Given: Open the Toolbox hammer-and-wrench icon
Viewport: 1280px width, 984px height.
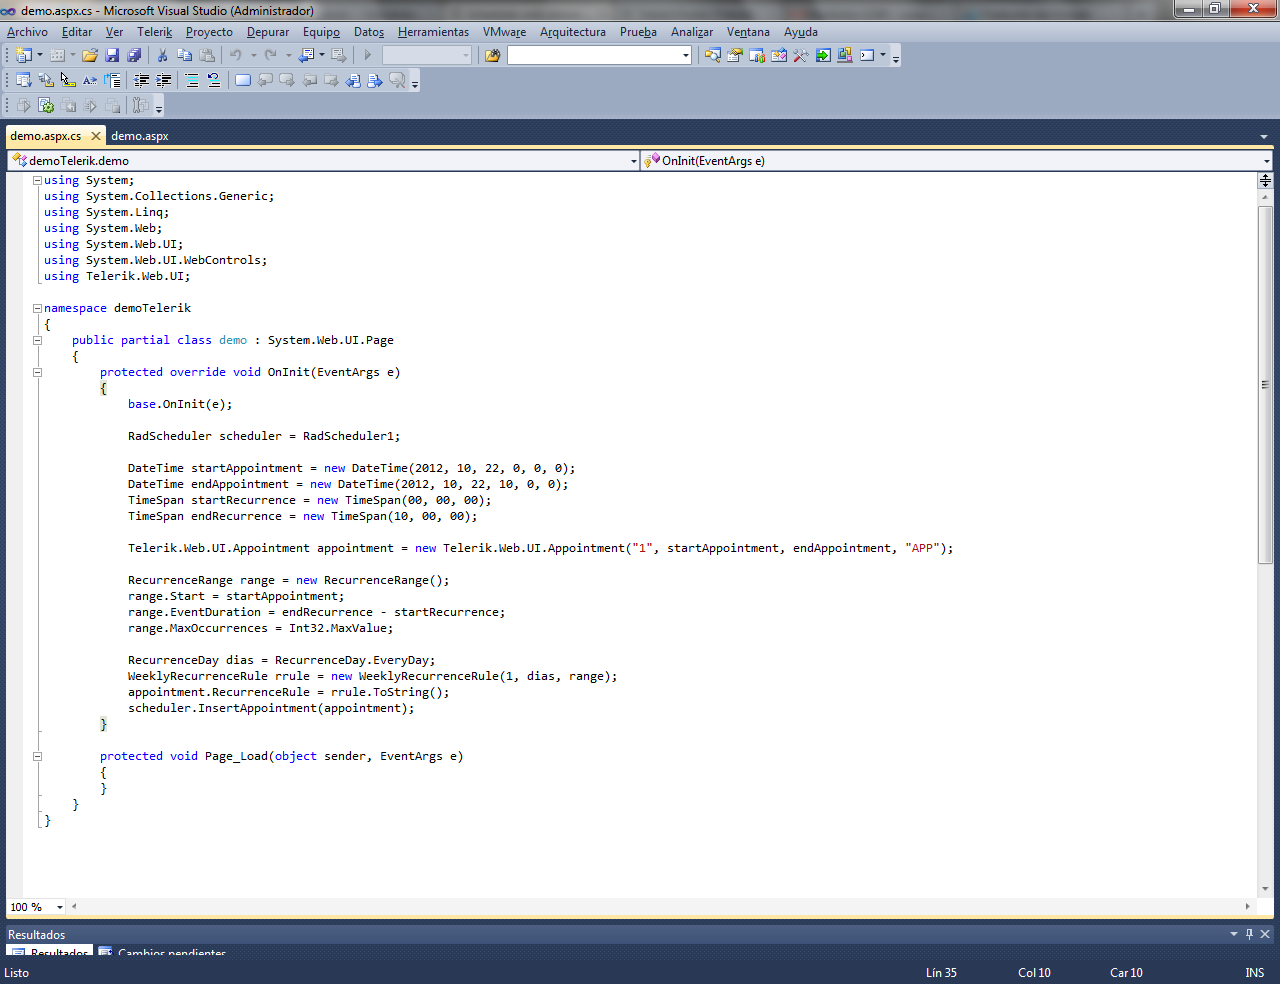Looking at the screenshot, I should 800,55.
